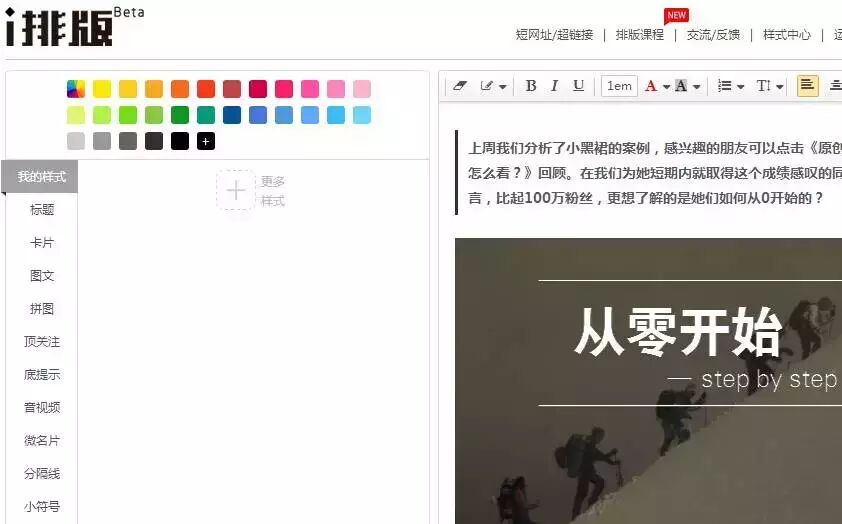
Task: Pick the dark green swatch
Action: click(x=180, y=115)
